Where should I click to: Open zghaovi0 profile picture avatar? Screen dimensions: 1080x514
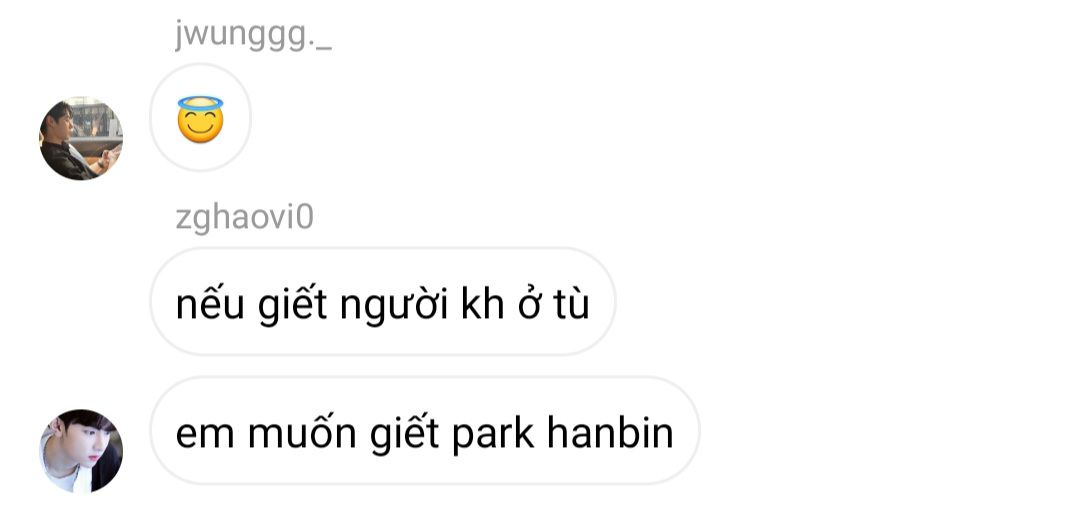click(x=81, y=451)
